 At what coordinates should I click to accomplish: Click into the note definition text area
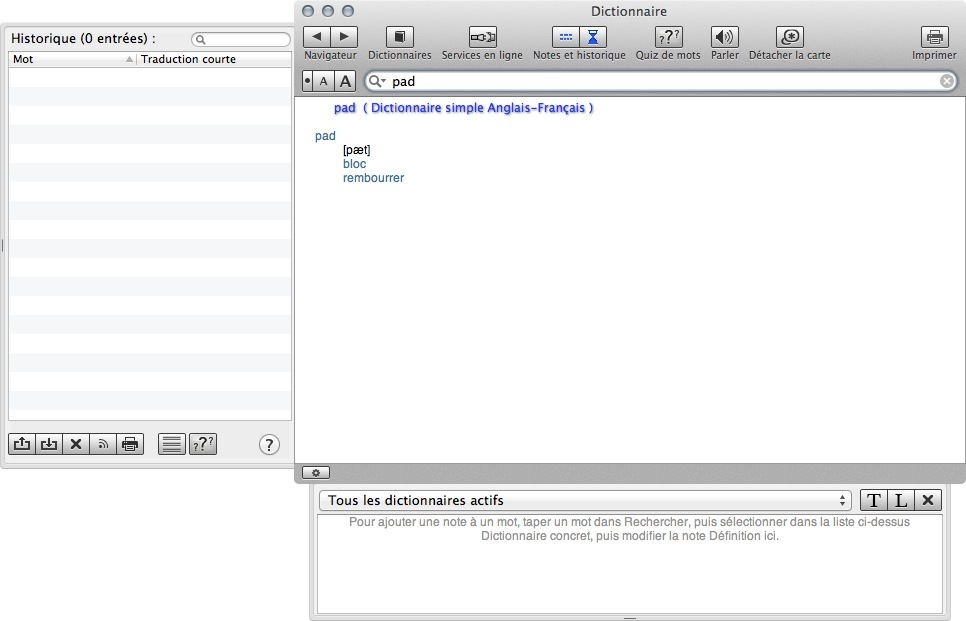point(630,564)
